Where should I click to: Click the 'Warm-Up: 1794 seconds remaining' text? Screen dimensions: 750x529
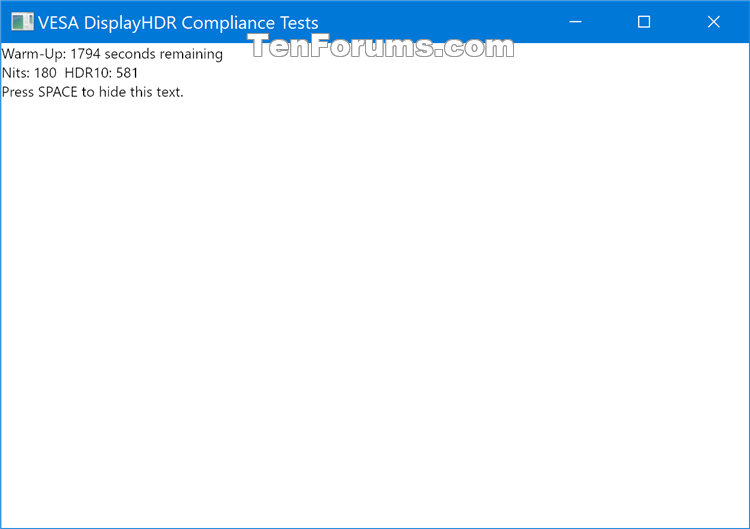coord(112,54)
